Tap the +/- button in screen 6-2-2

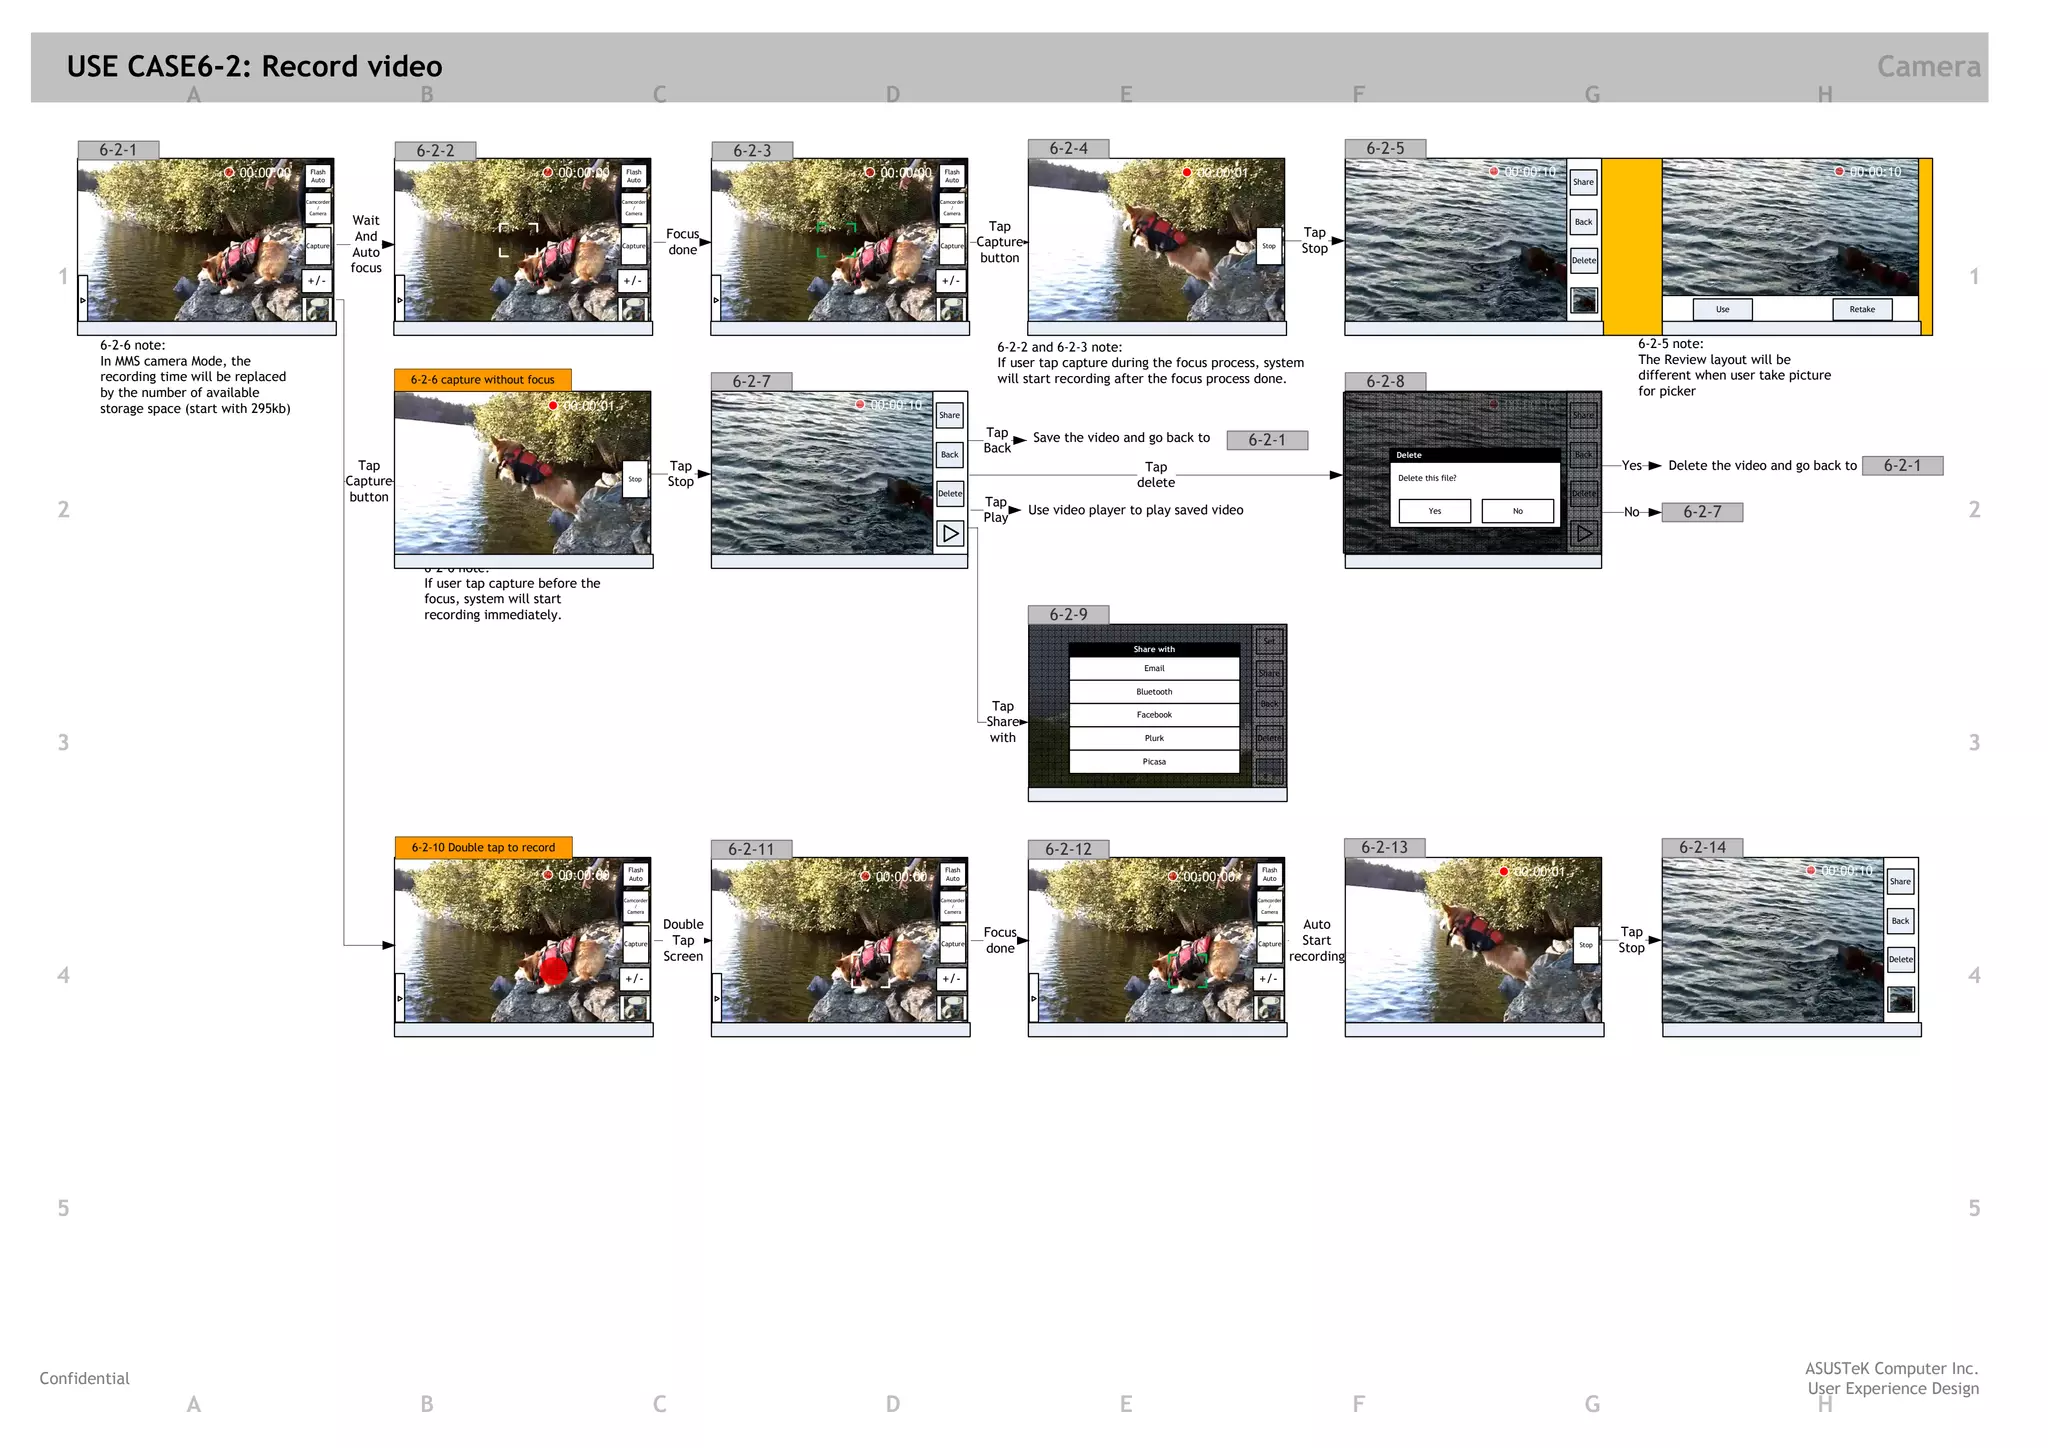(634, 281)
